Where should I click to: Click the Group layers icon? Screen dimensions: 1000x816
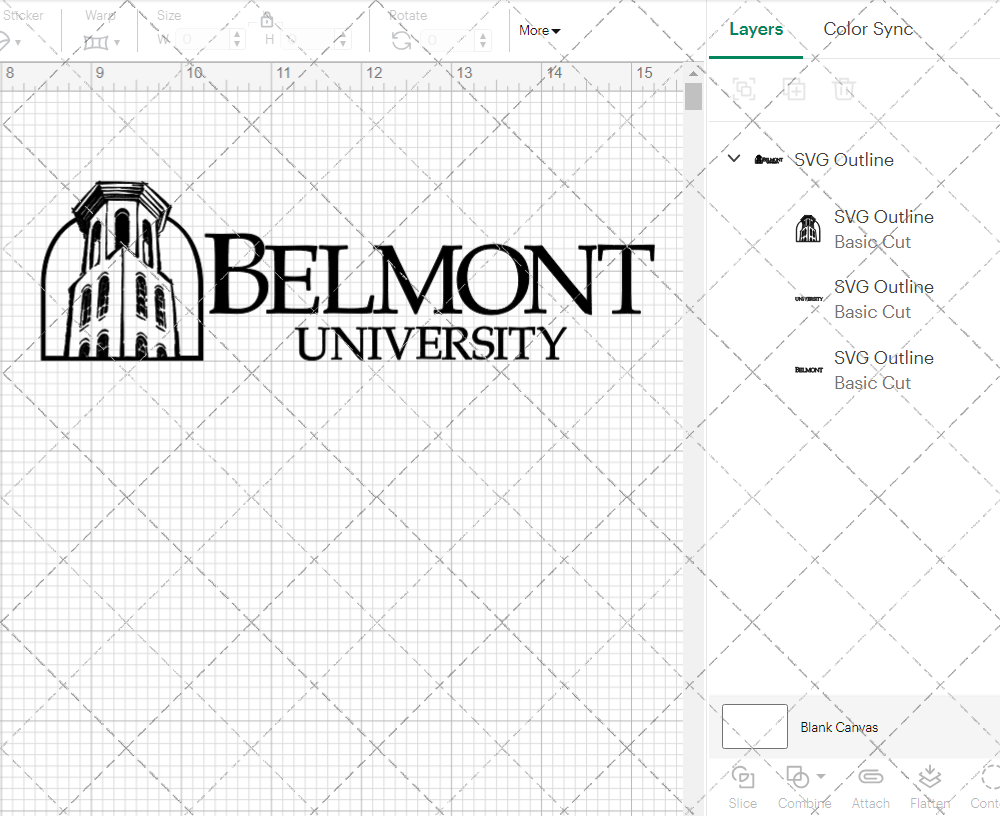coord(743,89)
